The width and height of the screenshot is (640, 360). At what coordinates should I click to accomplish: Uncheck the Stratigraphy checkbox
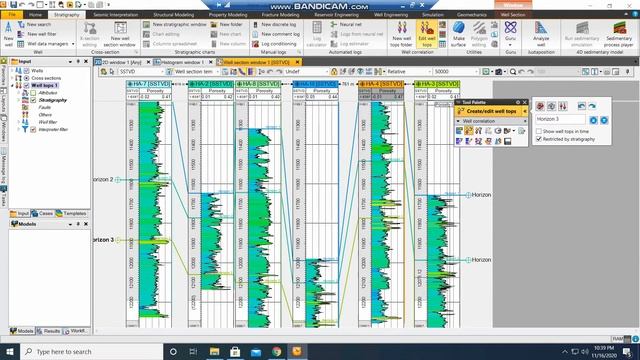(x=33, y=100)
